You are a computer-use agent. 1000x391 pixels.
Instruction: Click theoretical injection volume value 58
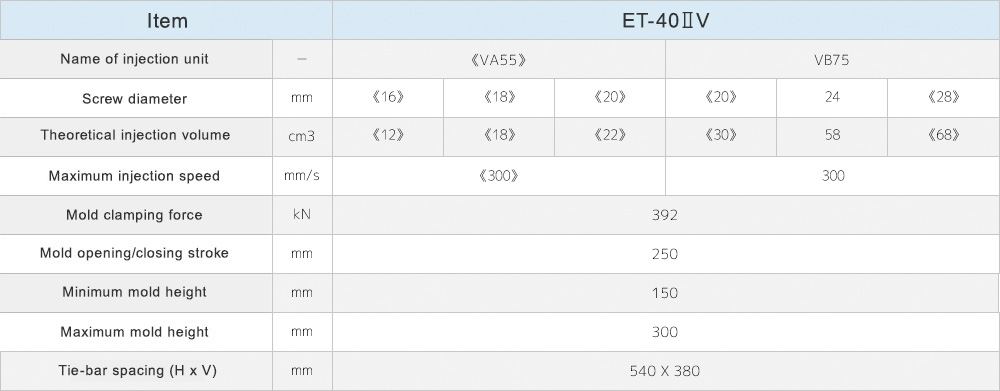(832, 136)
